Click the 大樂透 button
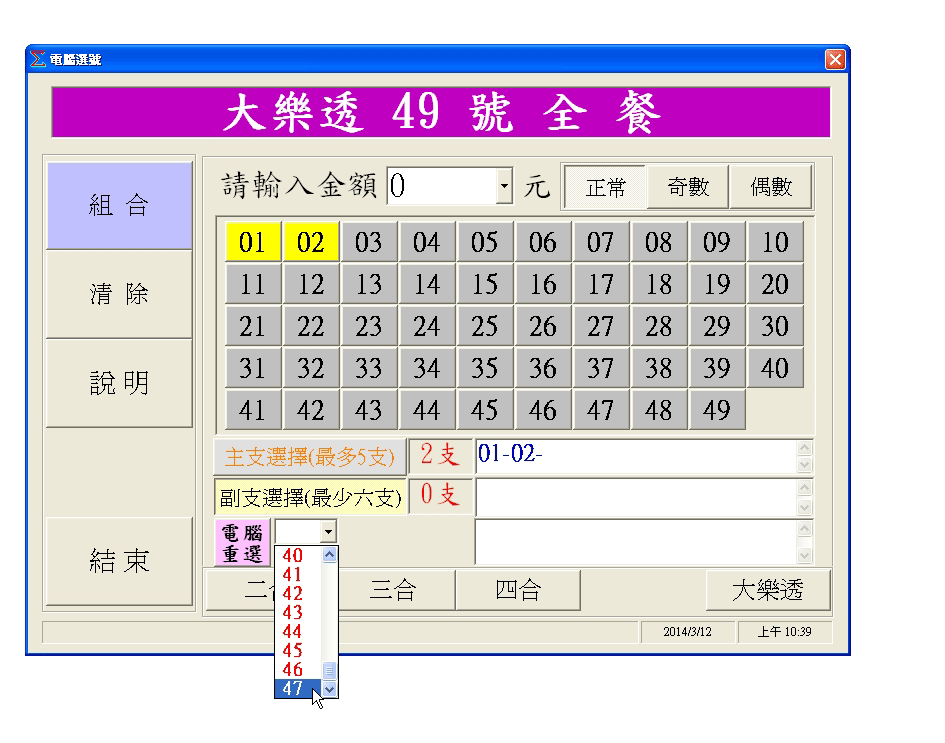This screenshot has width=945, height=743. [768, 590]
